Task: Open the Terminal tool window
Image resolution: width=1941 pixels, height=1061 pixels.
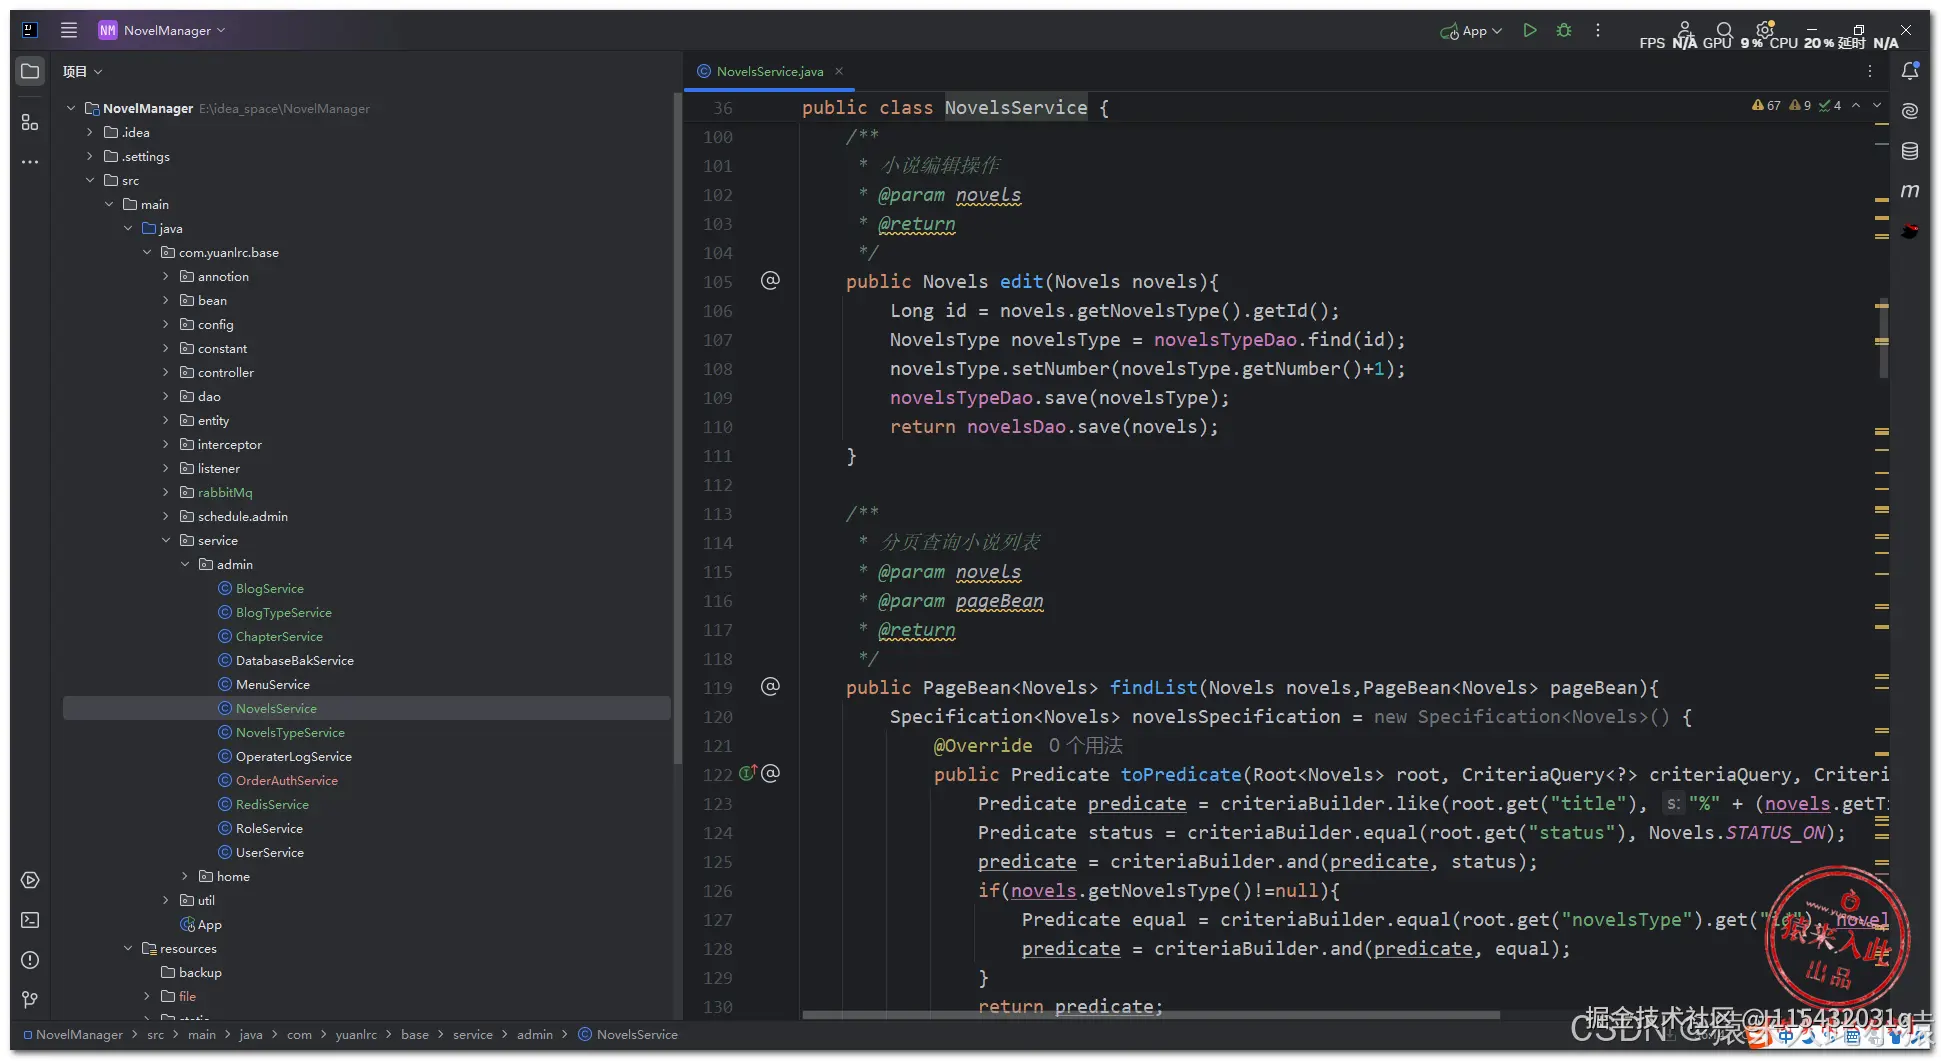Action: pyautogui.click(x=30, y=920)
